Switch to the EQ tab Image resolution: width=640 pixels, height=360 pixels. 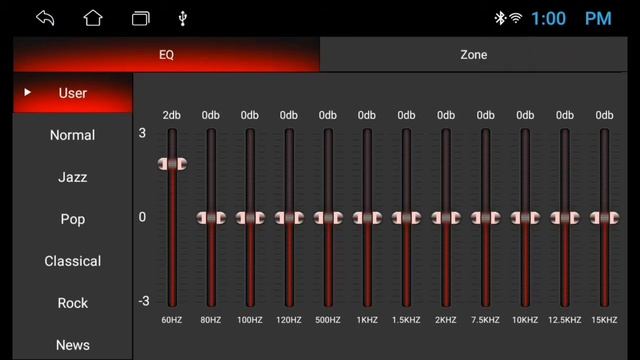[167, 55]
